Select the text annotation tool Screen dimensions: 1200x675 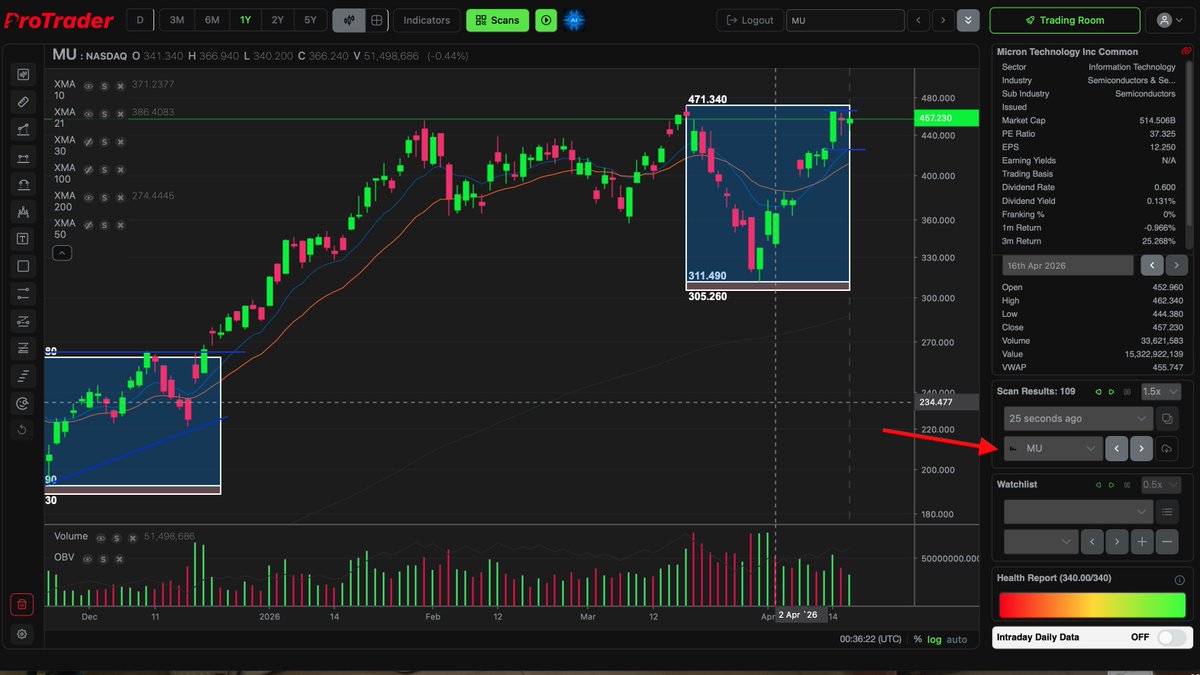tap(22, 238)
